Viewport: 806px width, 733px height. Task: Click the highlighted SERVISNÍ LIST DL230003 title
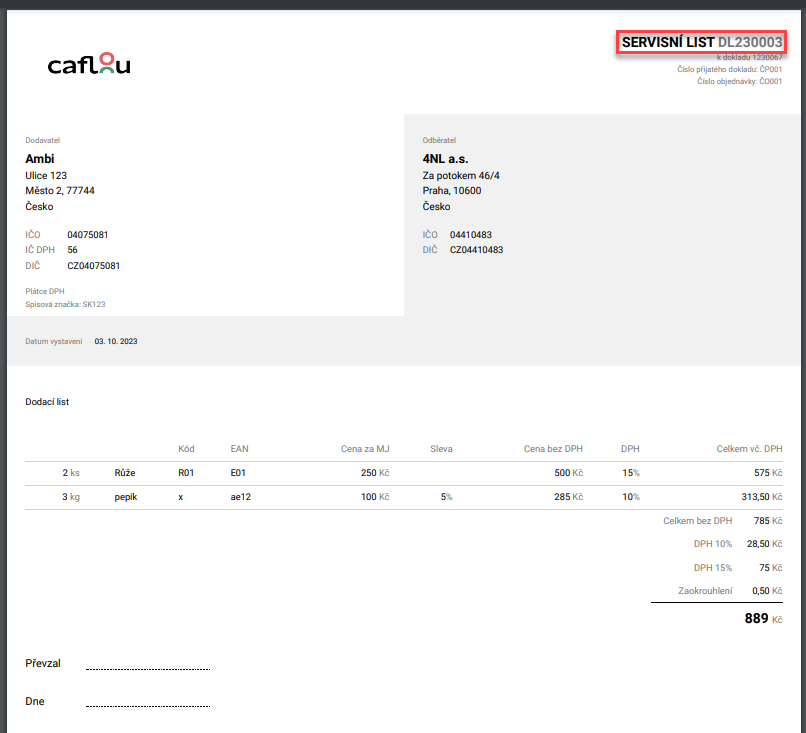(x=700, y=43)
